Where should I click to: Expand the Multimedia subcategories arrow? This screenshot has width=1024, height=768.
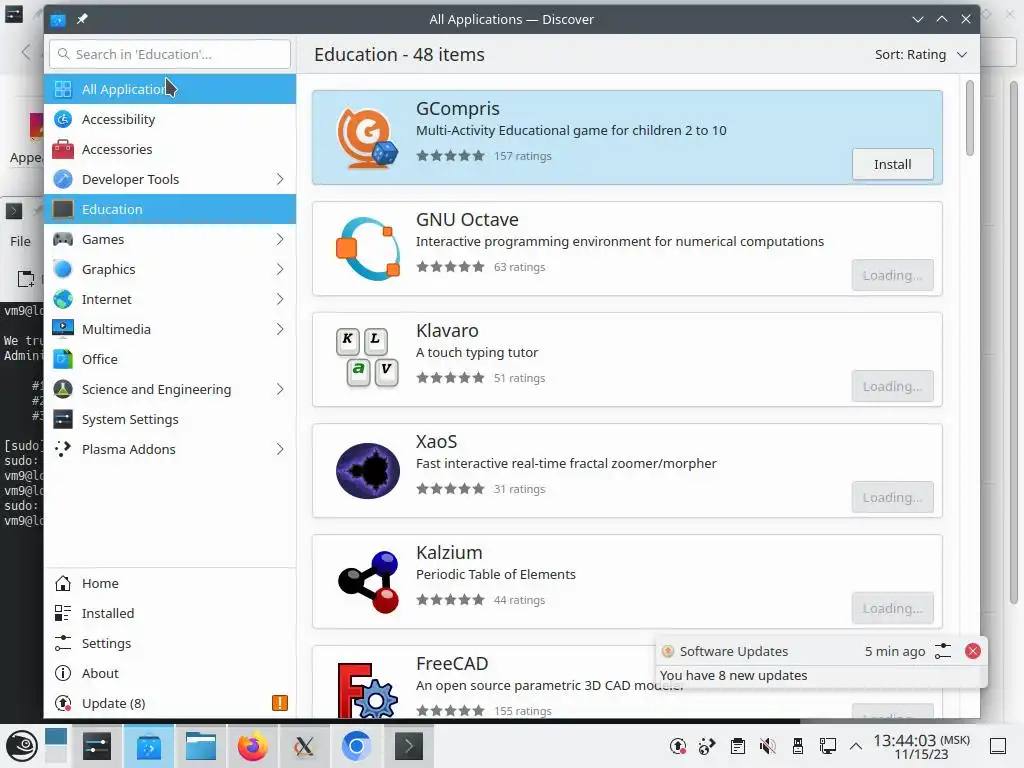(280, 329)
